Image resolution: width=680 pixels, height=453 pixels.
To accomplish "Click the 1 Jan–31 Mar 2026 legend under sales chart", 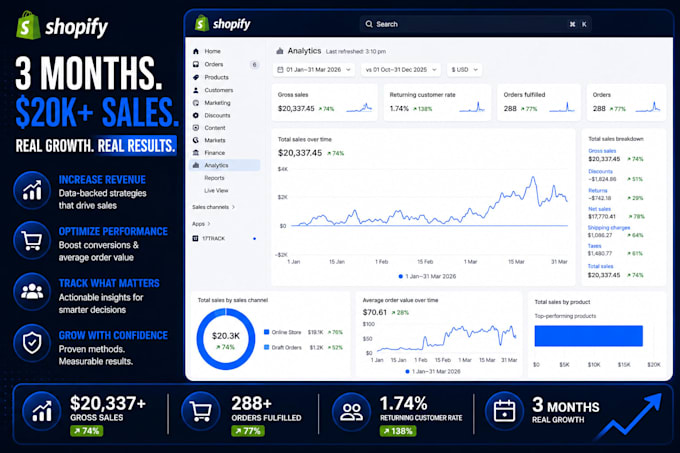I will (427, 276).
